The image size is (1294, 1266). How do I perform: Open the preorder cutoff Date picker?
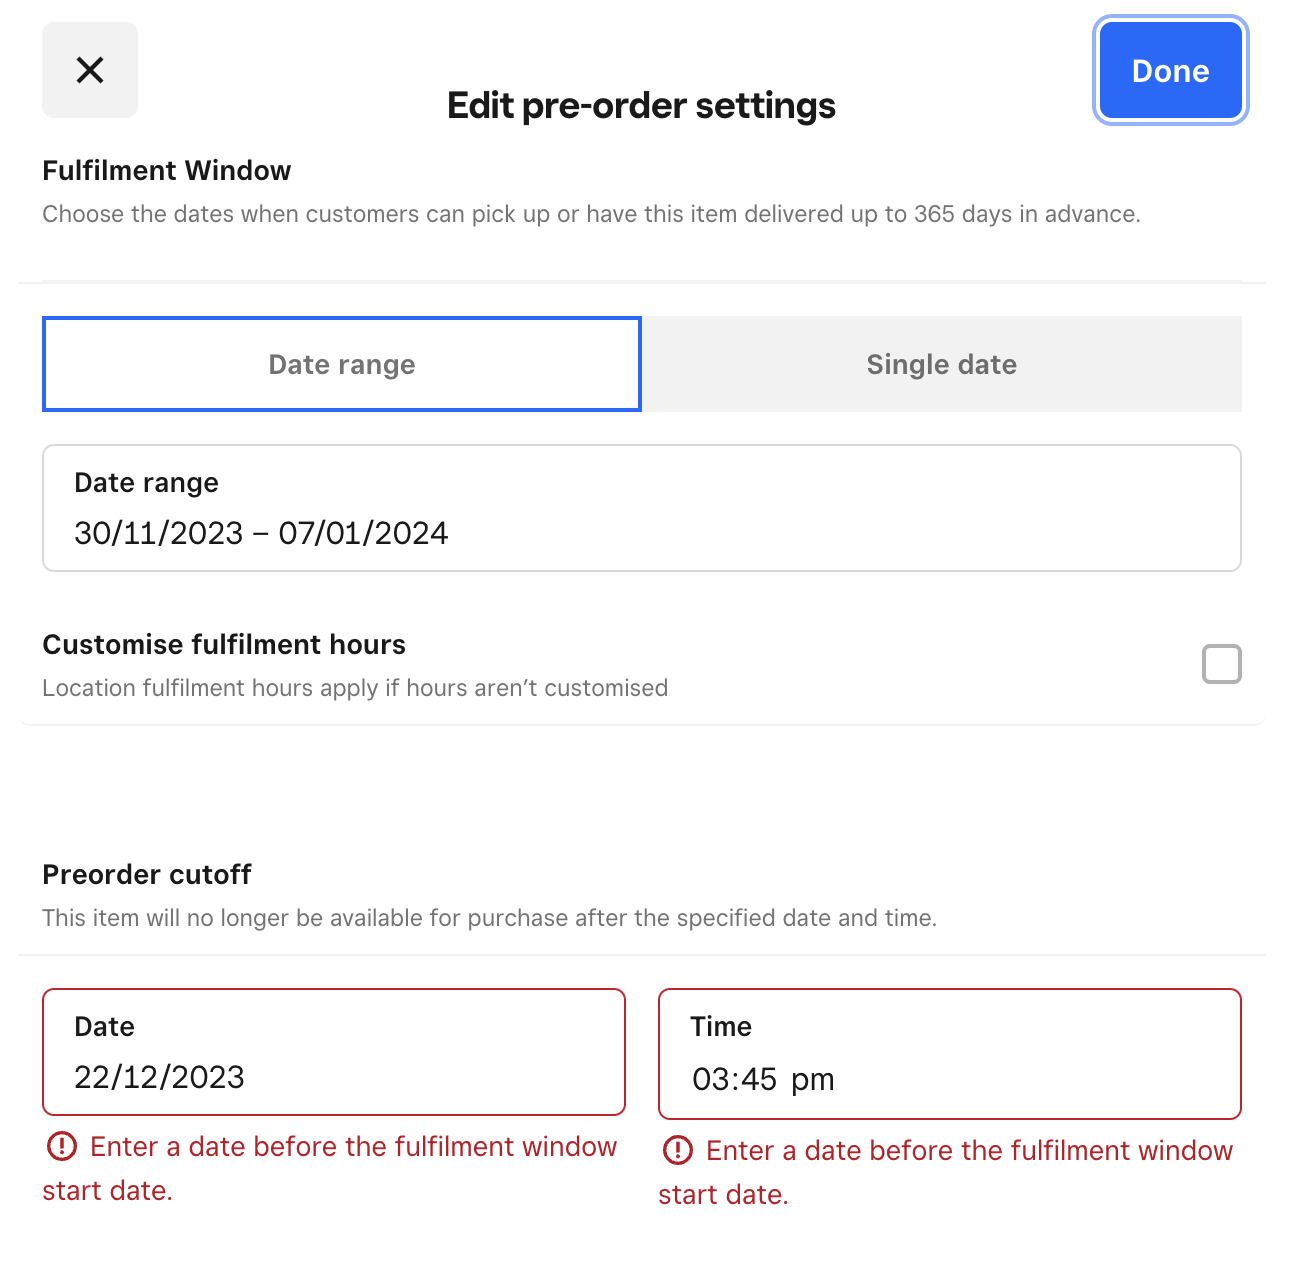(333, 1052)
